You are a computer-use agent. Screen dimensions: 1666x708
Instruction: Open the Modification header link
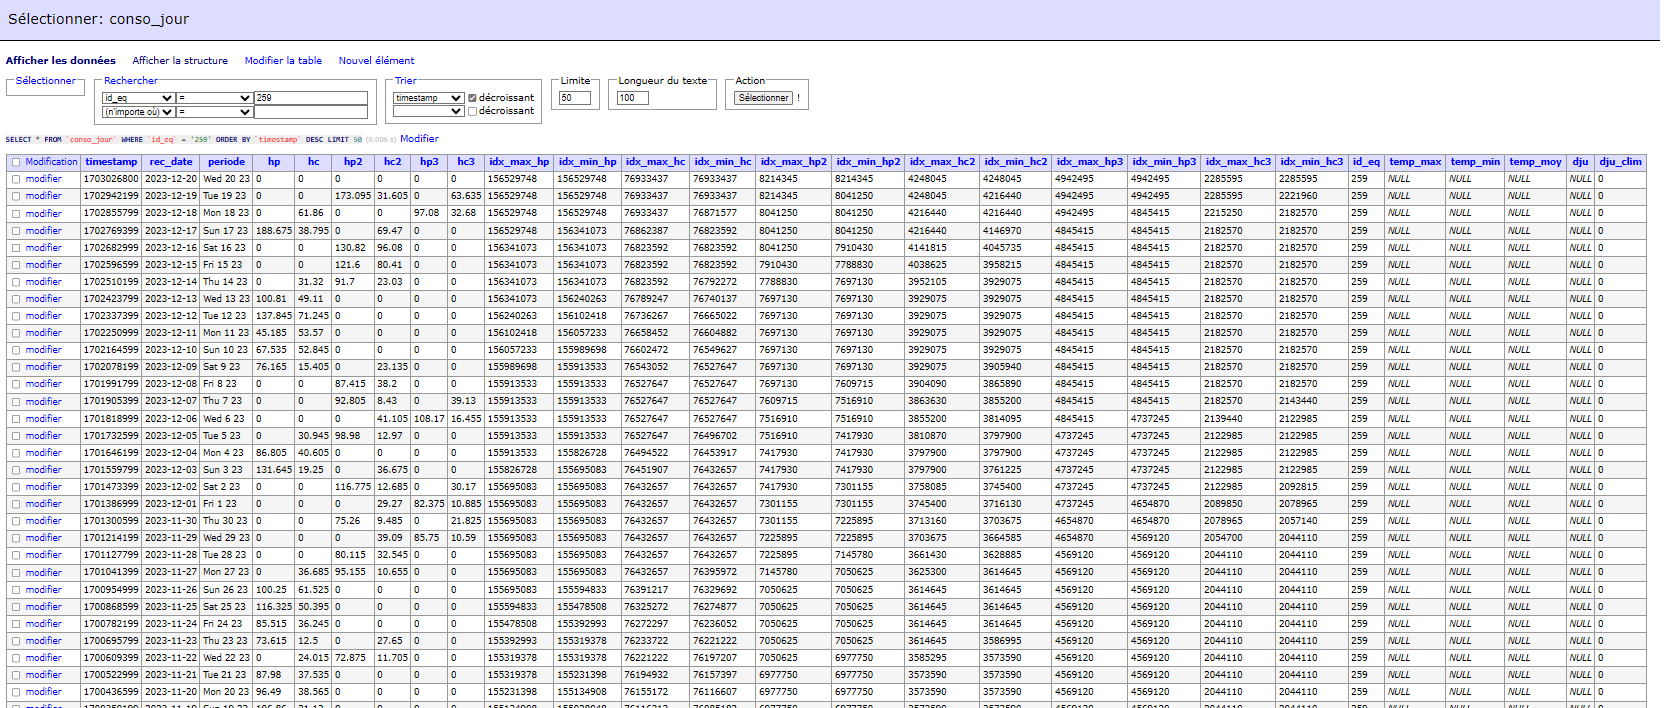point(51,162)
